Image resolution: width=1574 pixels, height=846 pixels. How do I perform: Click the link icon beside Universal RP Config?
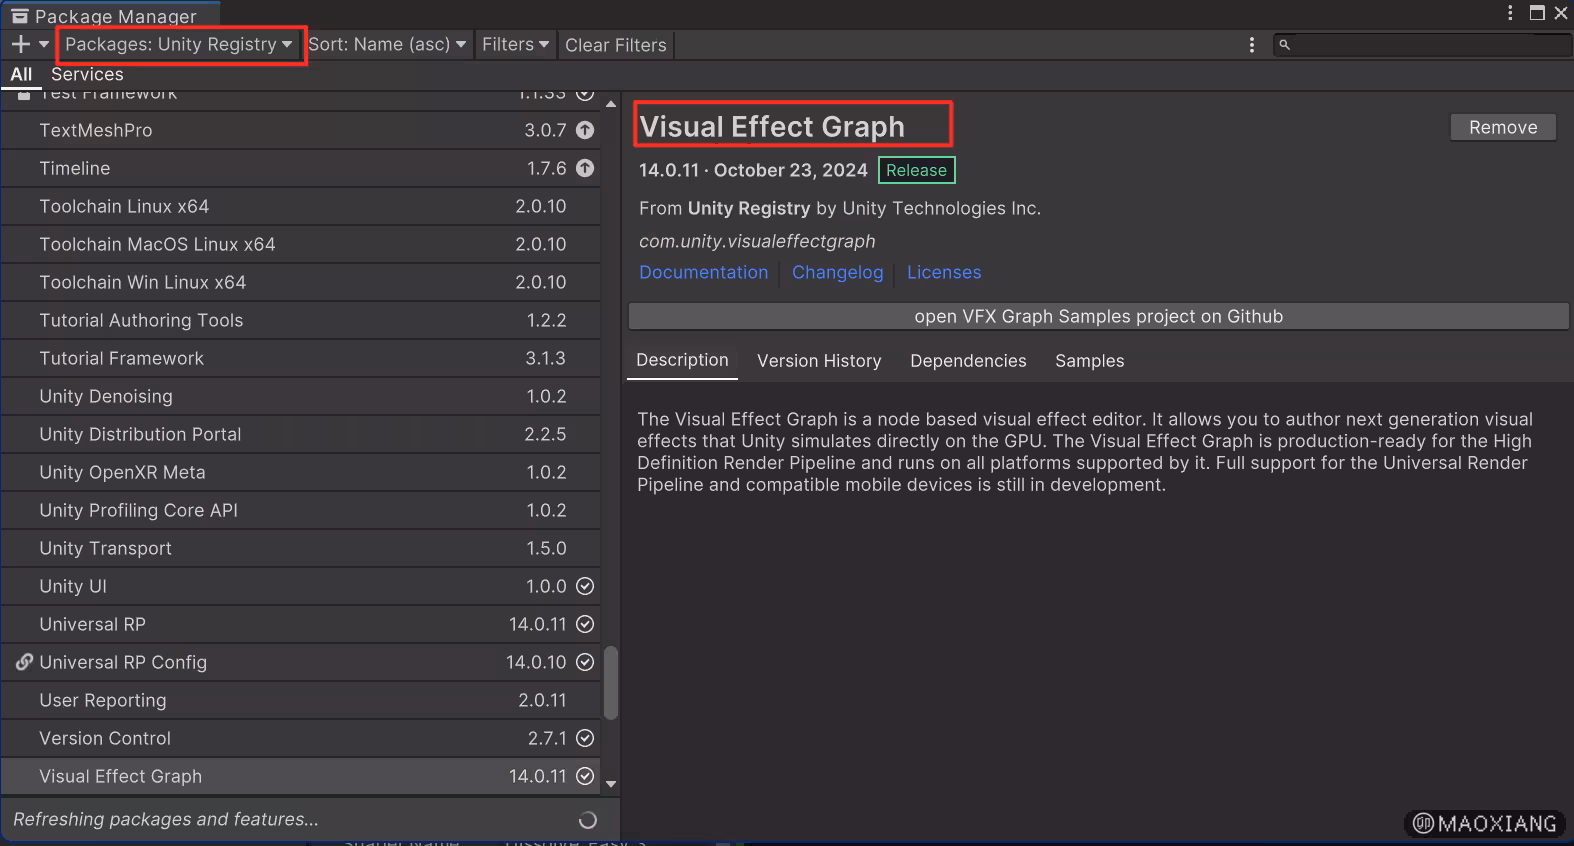pos(24,662)
